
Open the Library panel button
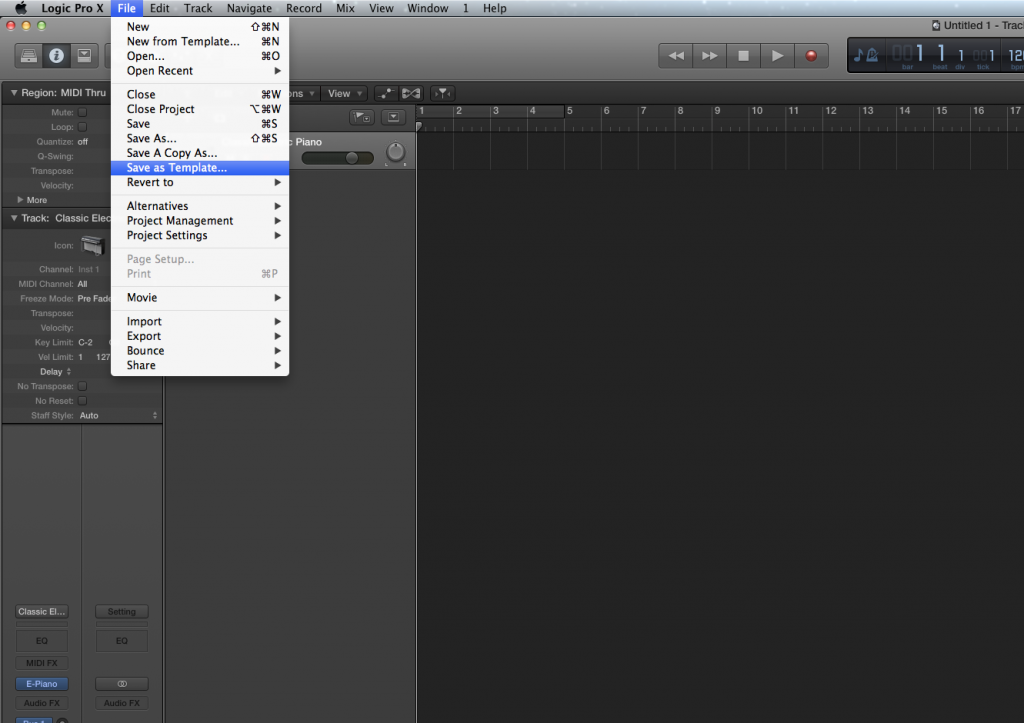click(x=29, y=56)
